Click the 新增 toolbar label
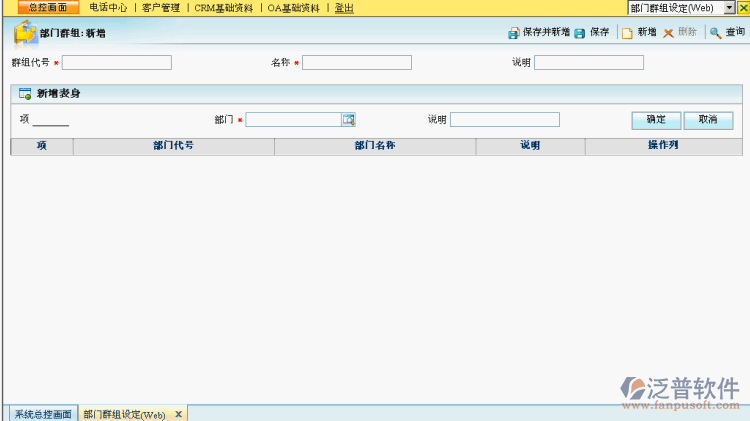The width and height of the screenshot is (750, 421). 647,32
